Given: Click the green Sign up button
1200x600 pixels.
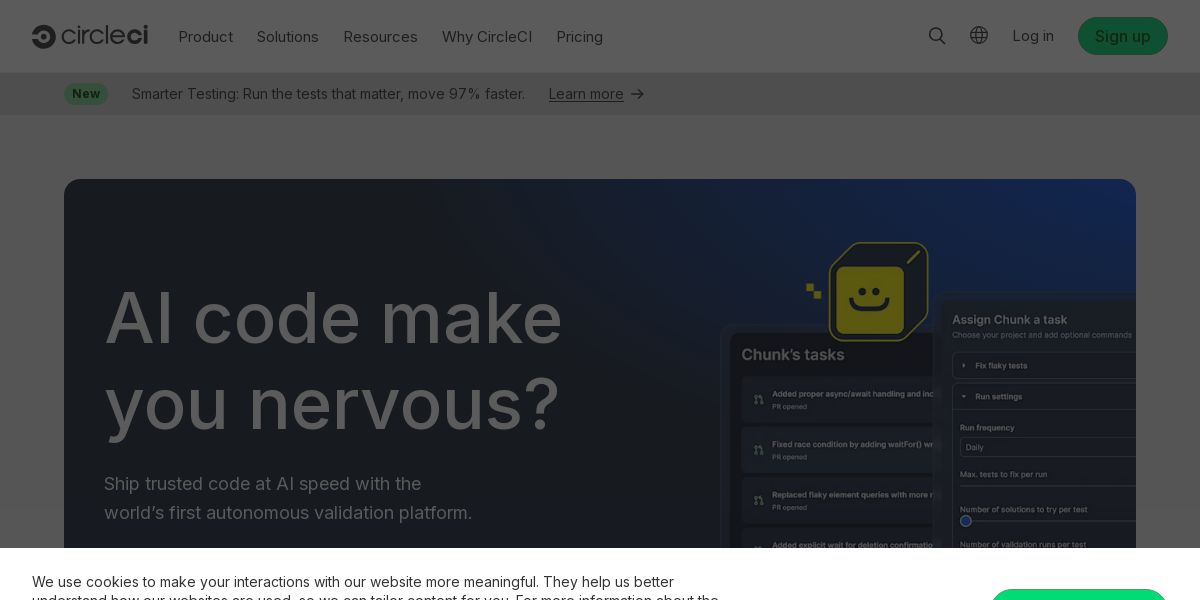Looking at the screenshot, I should click(1122, 36).
